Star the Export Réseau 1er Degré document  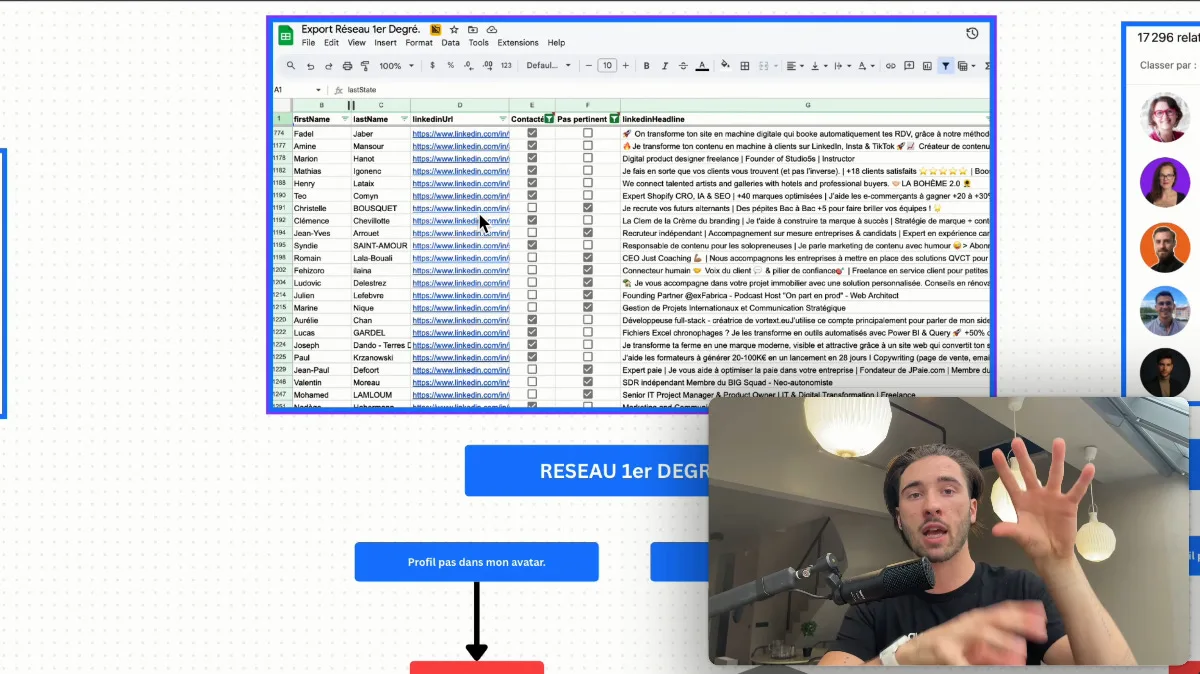[454, 30]
